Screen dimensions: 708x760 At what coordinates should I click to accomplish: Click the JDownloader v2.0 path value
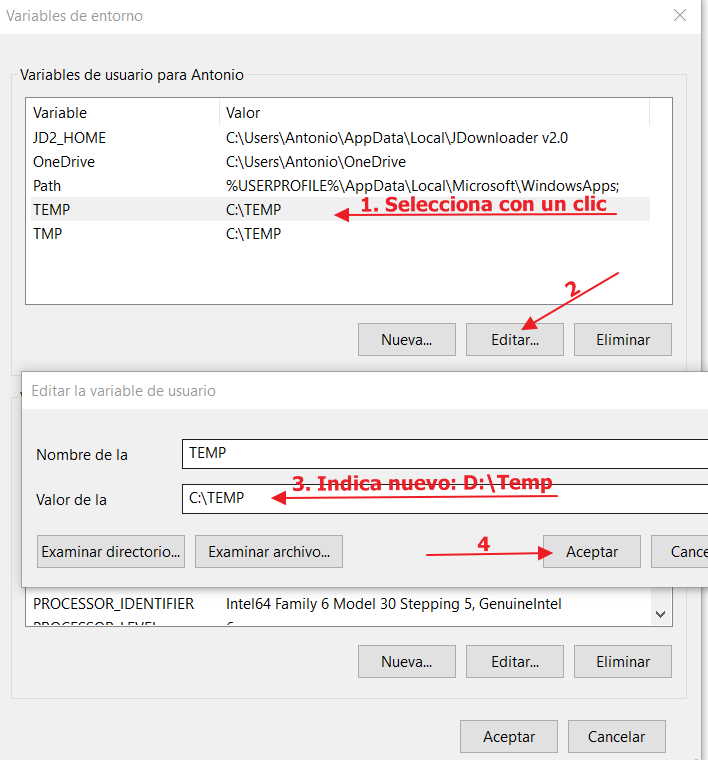coord(396,138)
